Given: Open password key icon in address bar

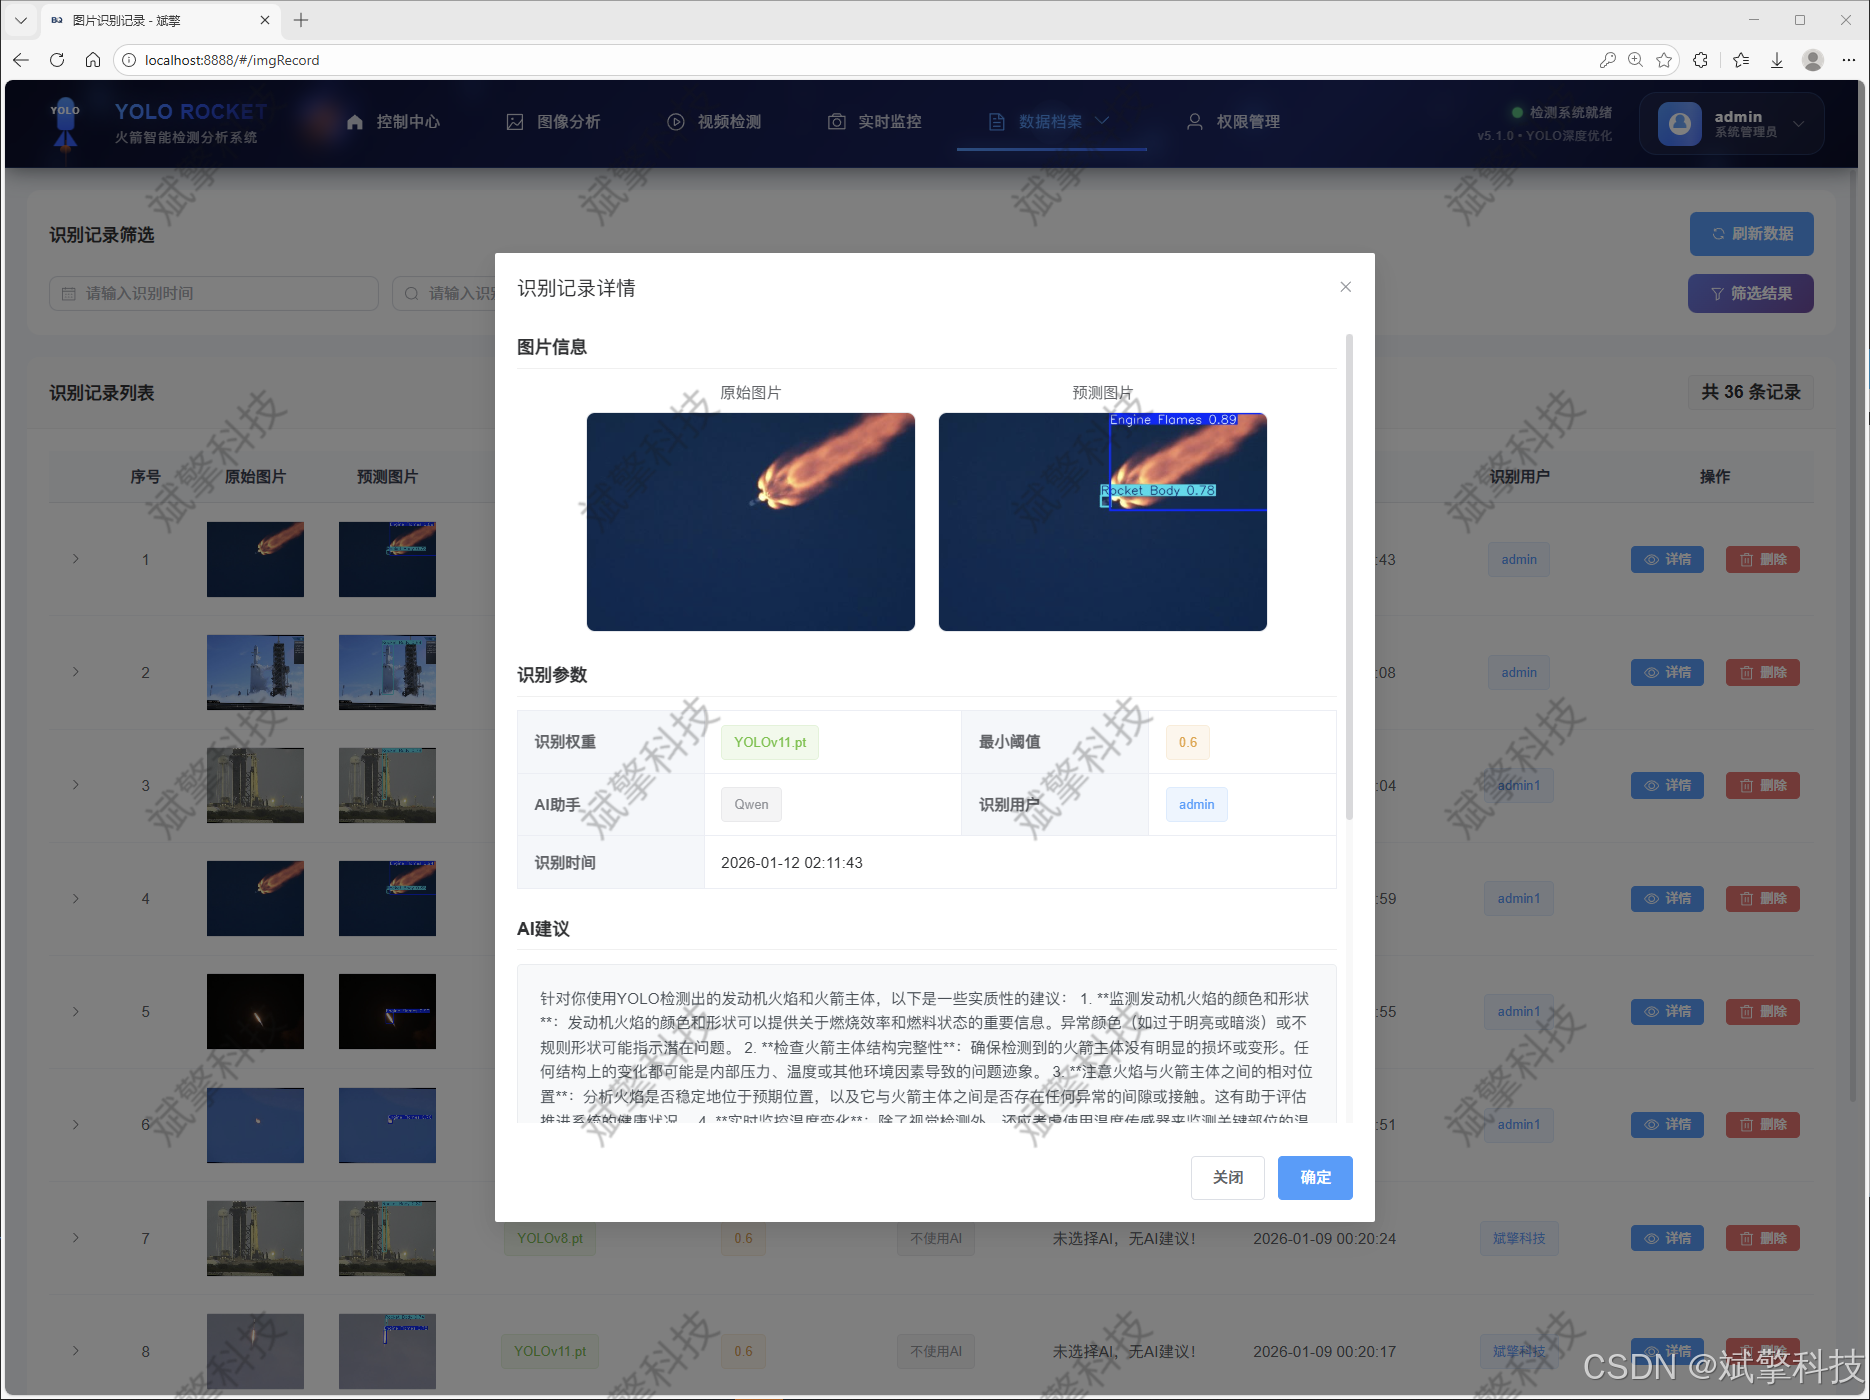Looking at the screenshot, I should click(x=1607, y=60).
